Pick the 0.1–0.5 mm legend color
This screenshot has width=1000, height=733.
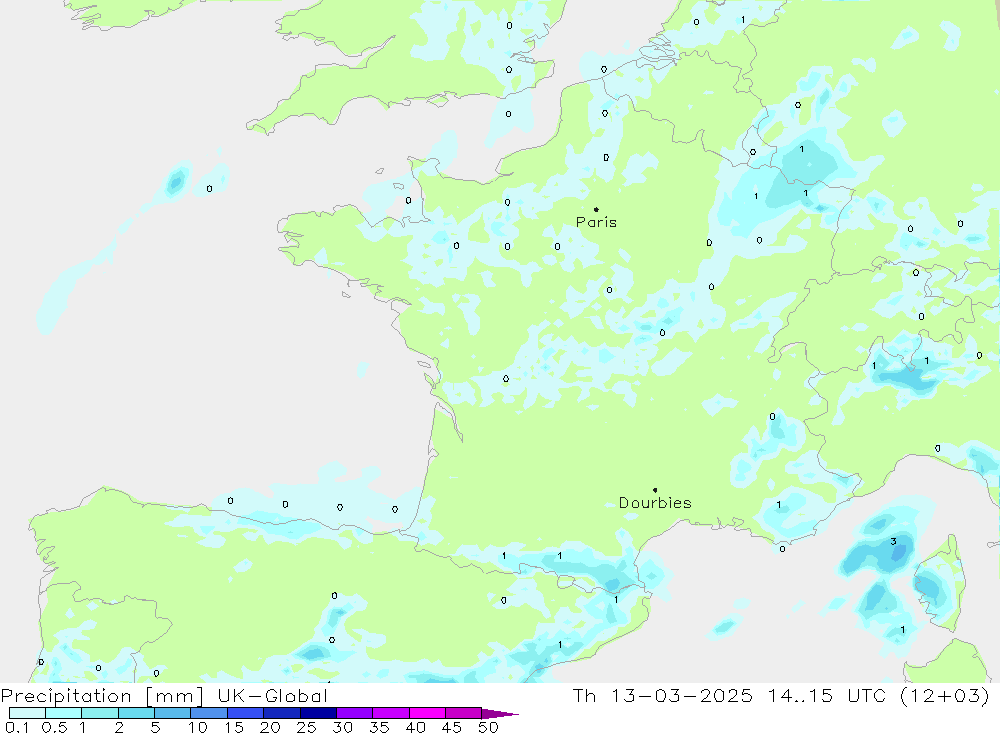(x=27, y=713)
